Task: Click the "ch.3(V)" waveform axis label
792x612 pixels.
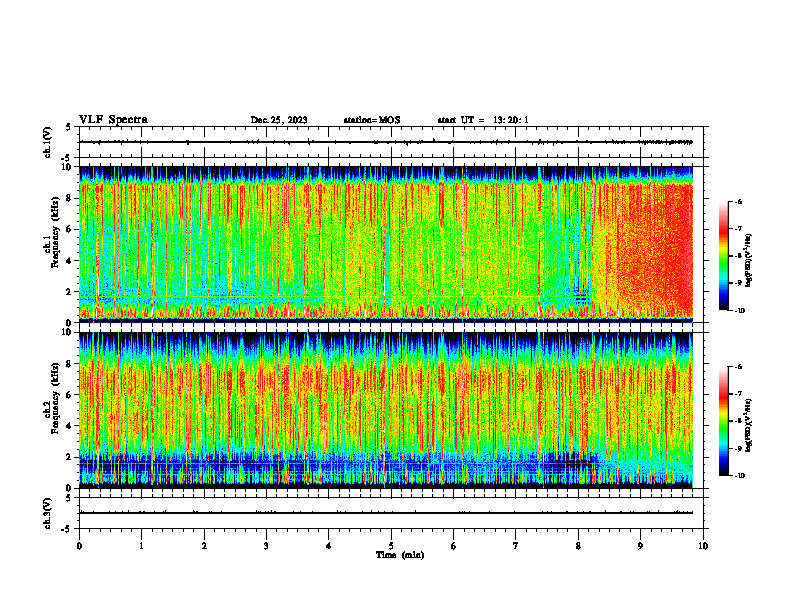Action: click(48, 513)
